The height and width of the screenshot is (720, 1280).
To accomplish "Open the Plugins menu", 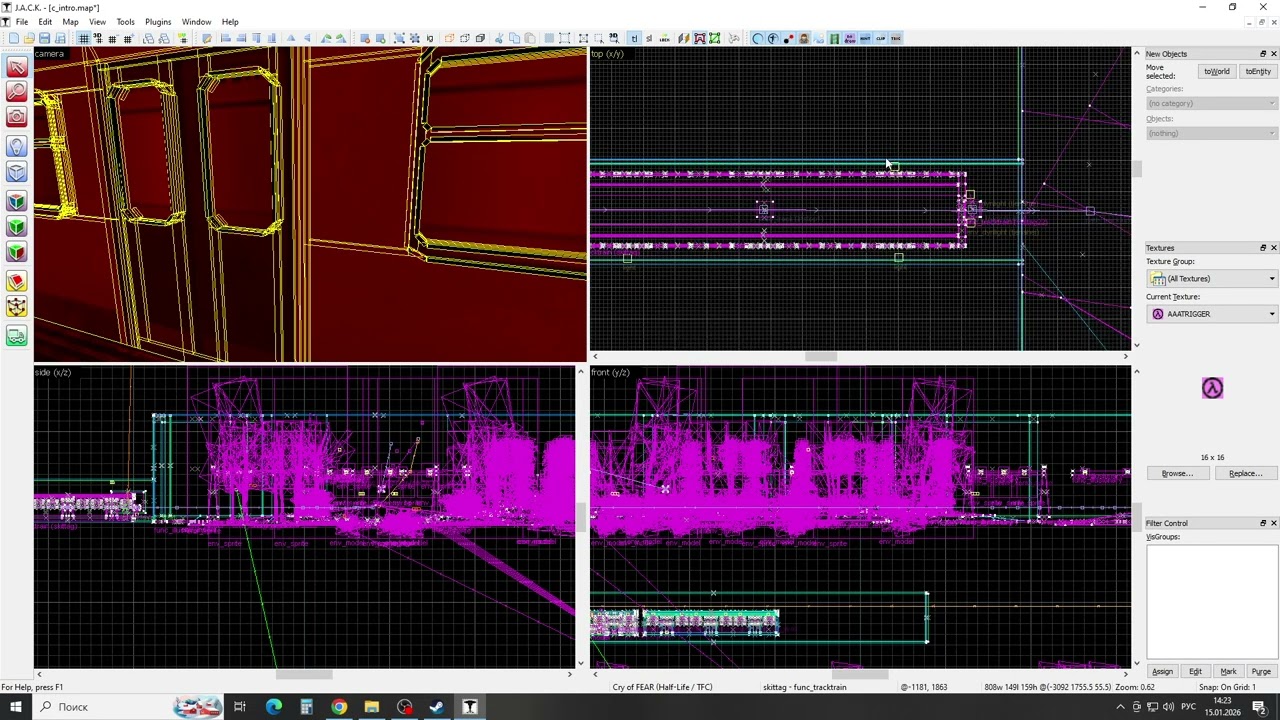I will 158,22.
